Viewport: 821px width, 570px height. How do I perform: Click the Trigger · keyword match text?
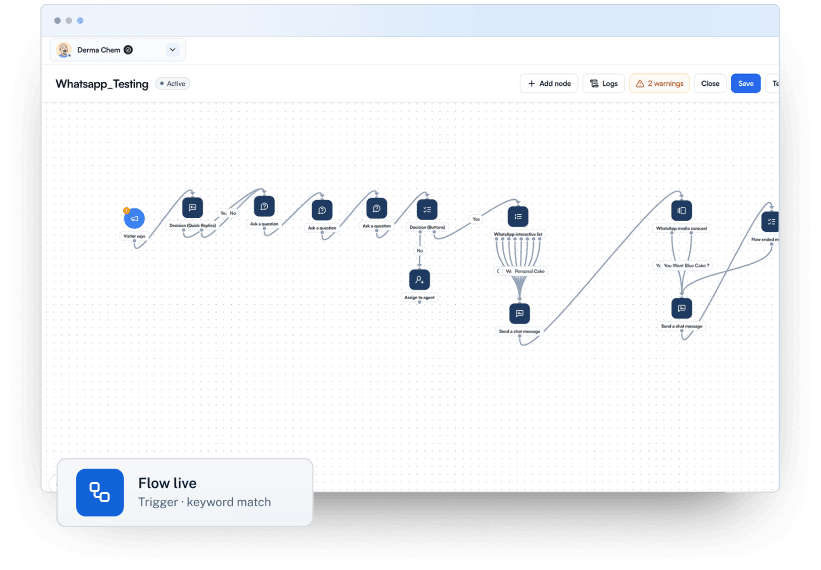click(x=205, y=502)
